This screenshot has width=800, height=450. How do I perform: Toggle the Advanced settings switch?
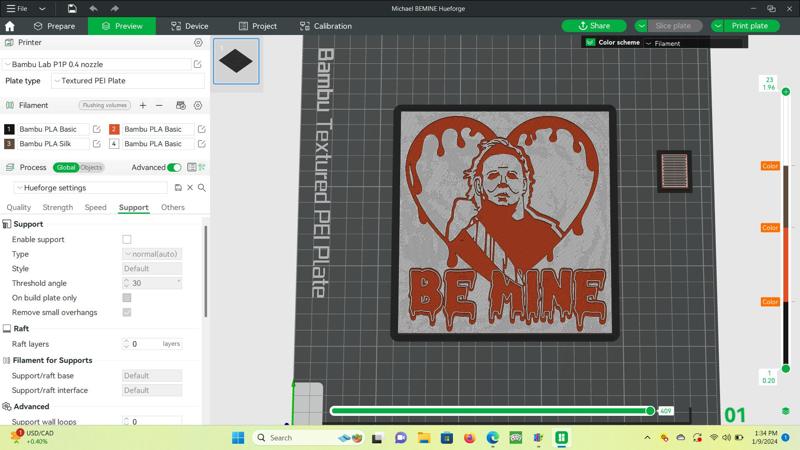click(x=174, y=168)
